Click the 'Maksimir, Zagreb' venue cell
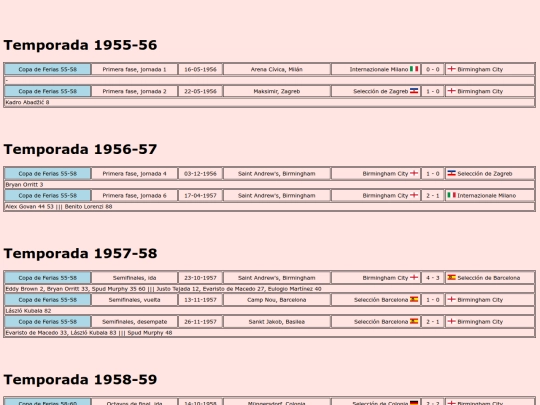The height and width of the screenshot is (405, 540). pyautogui.click(x=277, y=91)
